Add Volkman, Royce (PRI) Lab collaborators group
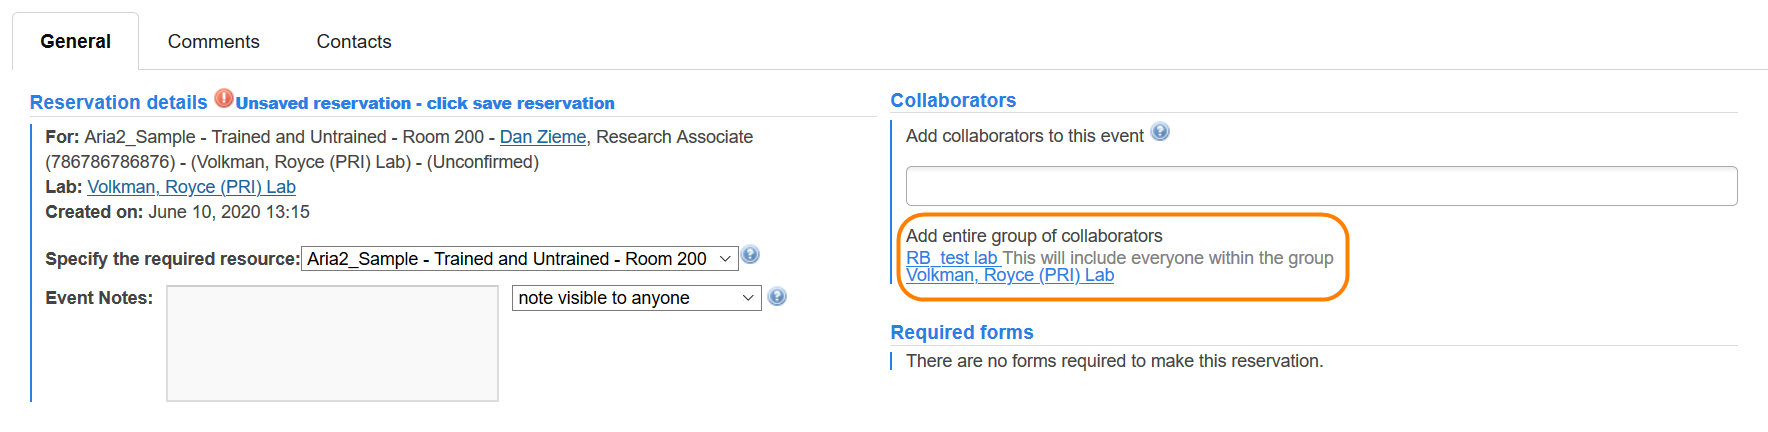 click(1009, 276)
